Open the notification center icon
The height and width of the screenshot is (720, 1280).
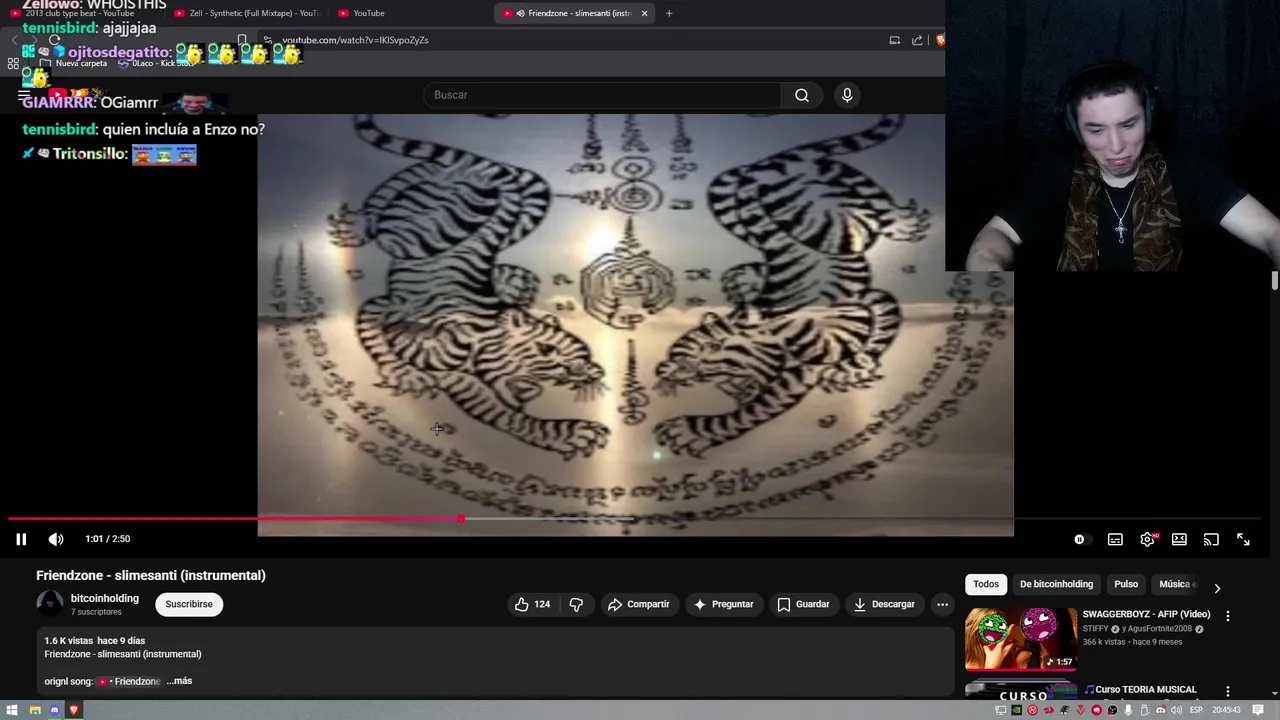1258,710
